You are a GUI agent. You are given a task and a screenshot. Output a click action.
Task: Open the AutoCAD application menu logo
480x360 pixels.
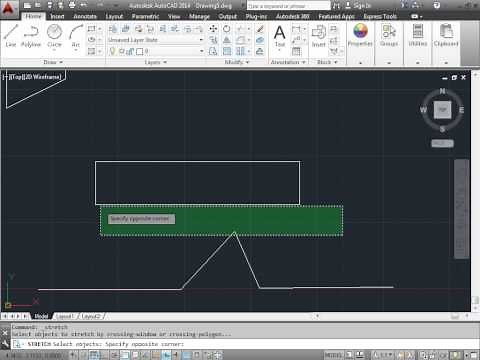[x=8, y=8]
